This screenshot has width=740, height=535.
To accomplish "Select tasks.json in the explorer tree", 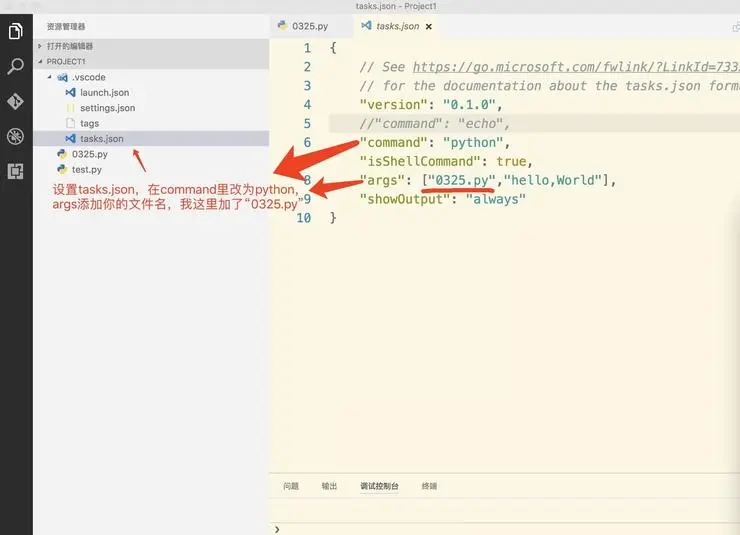I will point(151,139).
